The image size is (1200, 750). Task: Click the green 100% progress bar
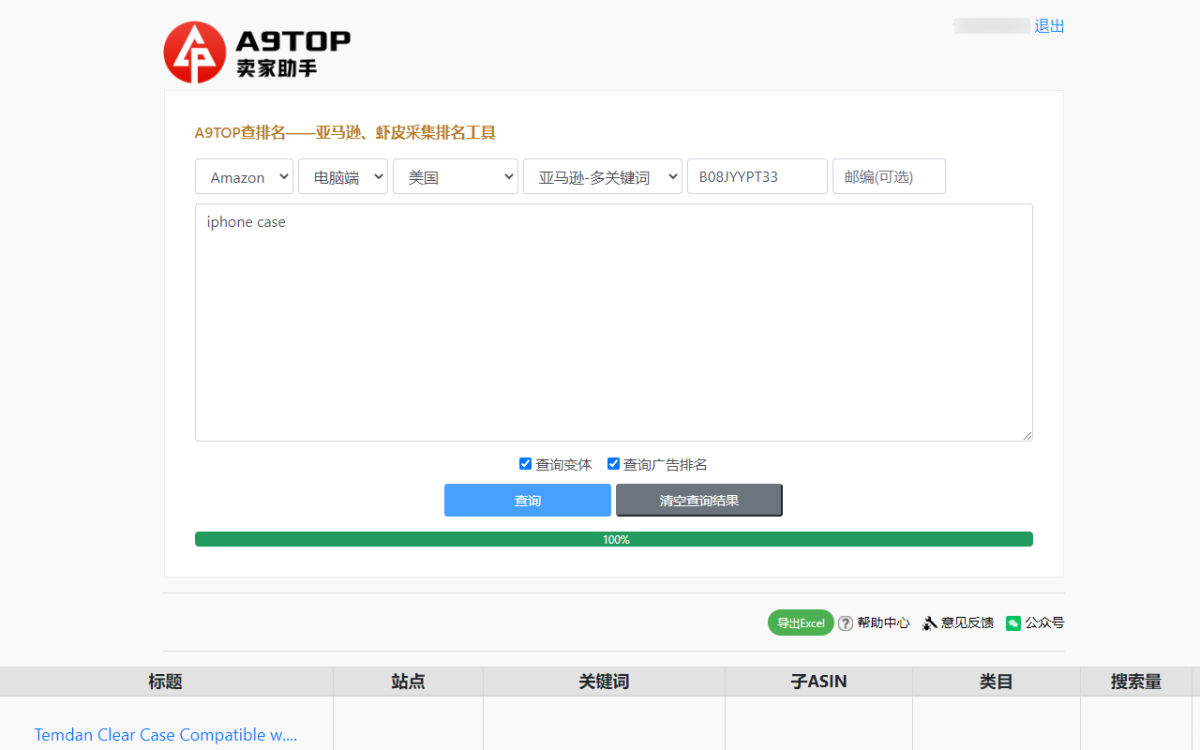coord(613,539)
